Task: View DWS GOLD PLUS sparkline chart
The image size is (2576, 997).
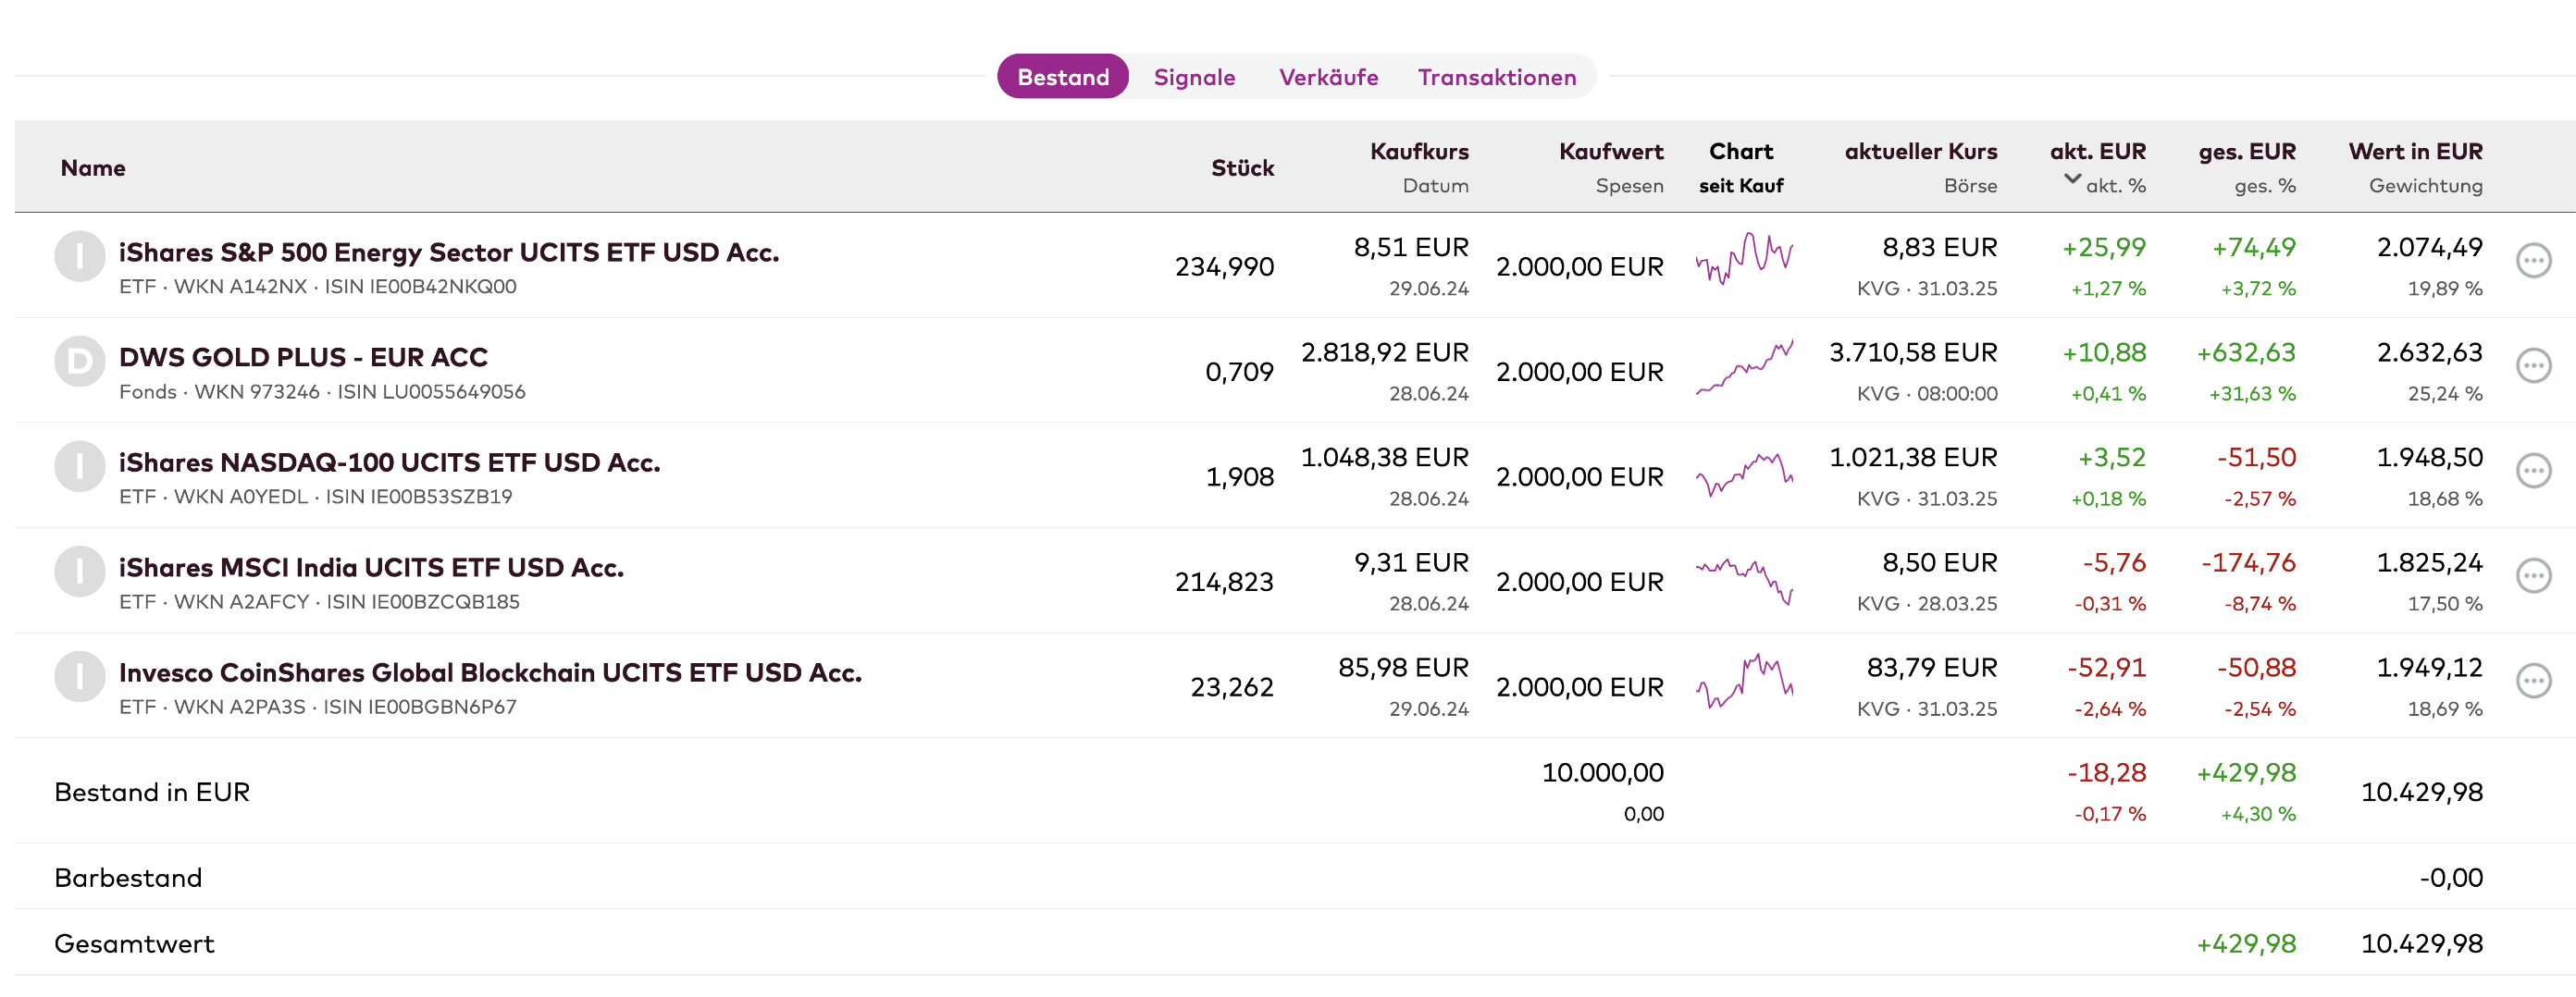Action: coord(1744,367)
